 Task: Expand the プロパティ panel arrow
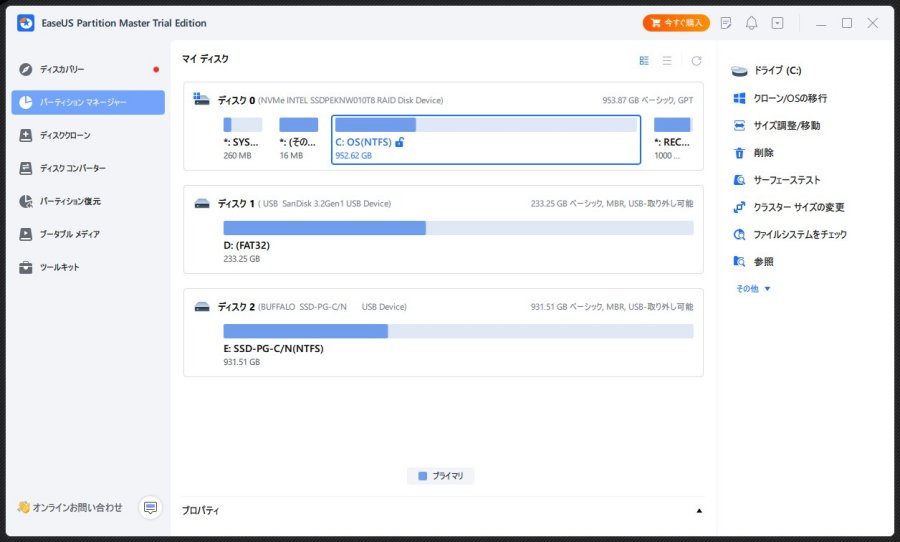click(699, 510)
